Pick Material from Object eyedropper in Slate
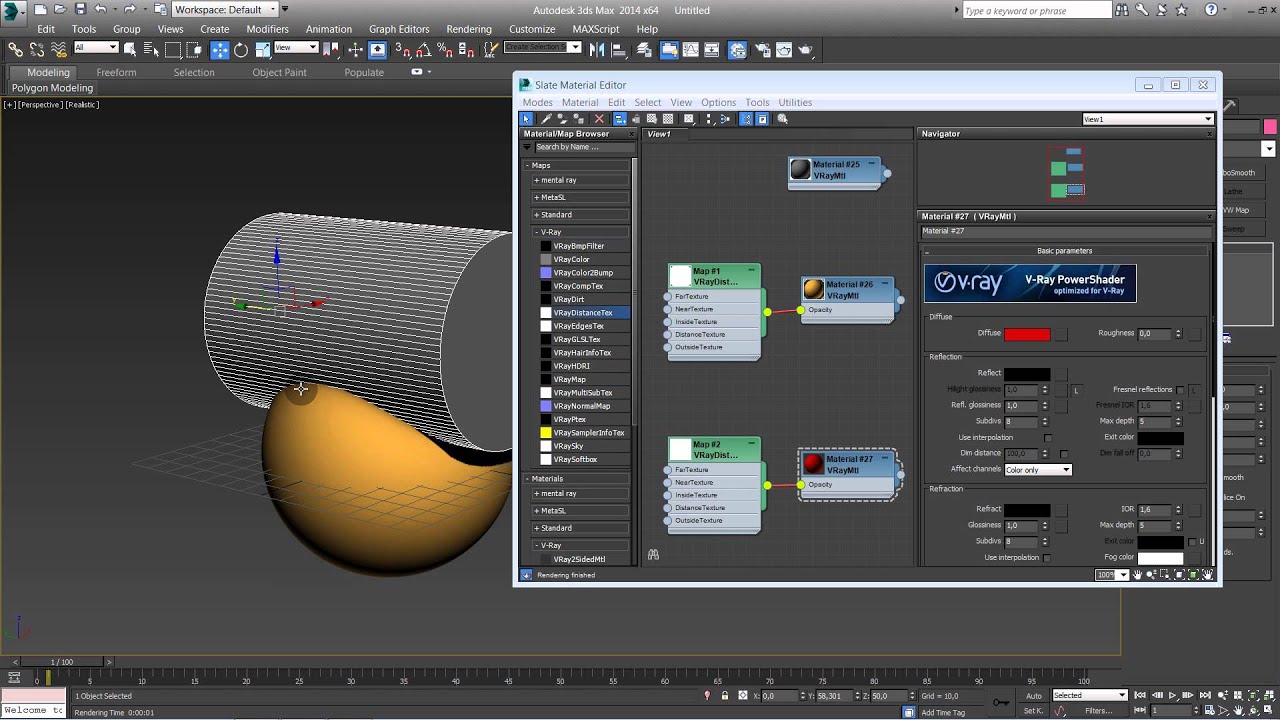The image size is (1280, 720). coord(545,119)
